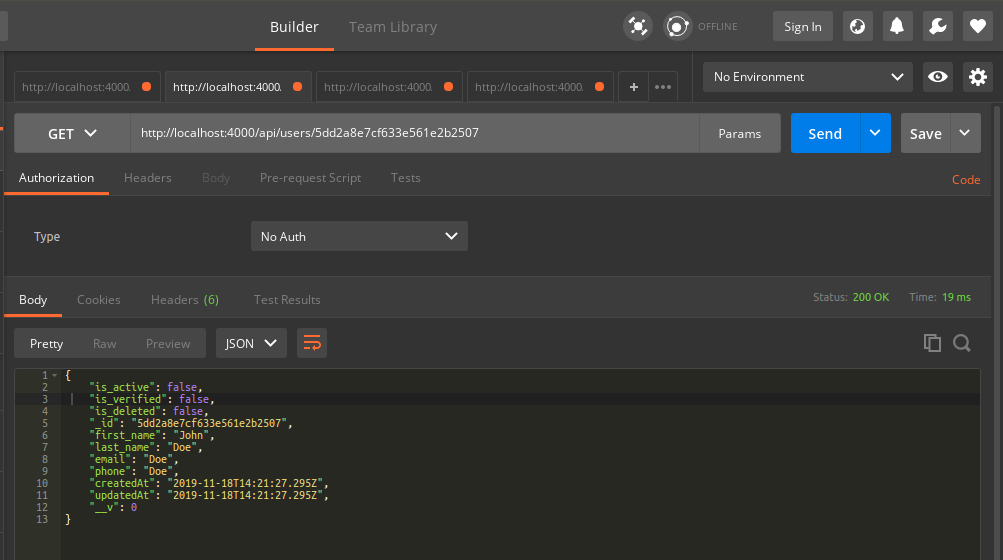Toggle line wrap in response body

pyautogui.click(x=312, y=343)
